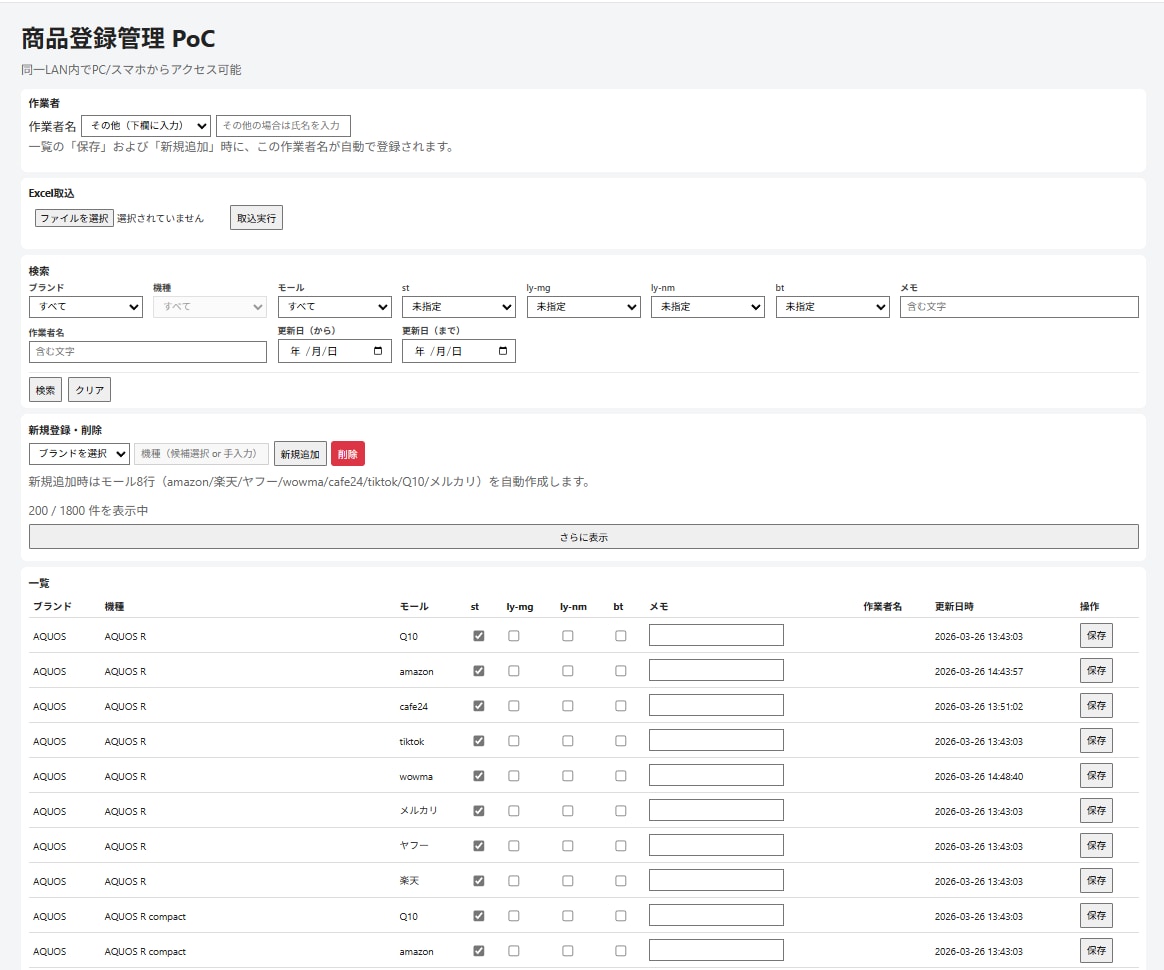Save the AQUOS R Q10 row

(1096, 635)
